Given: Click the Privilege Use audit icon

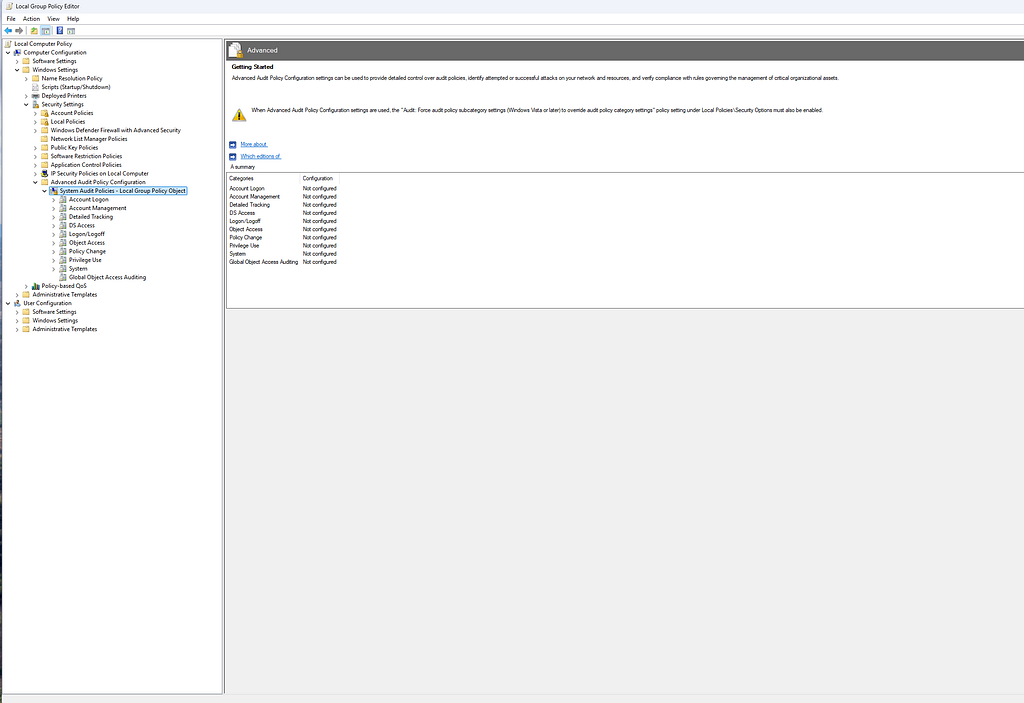Looking at the screenshot, I should (x=63, y=260).
